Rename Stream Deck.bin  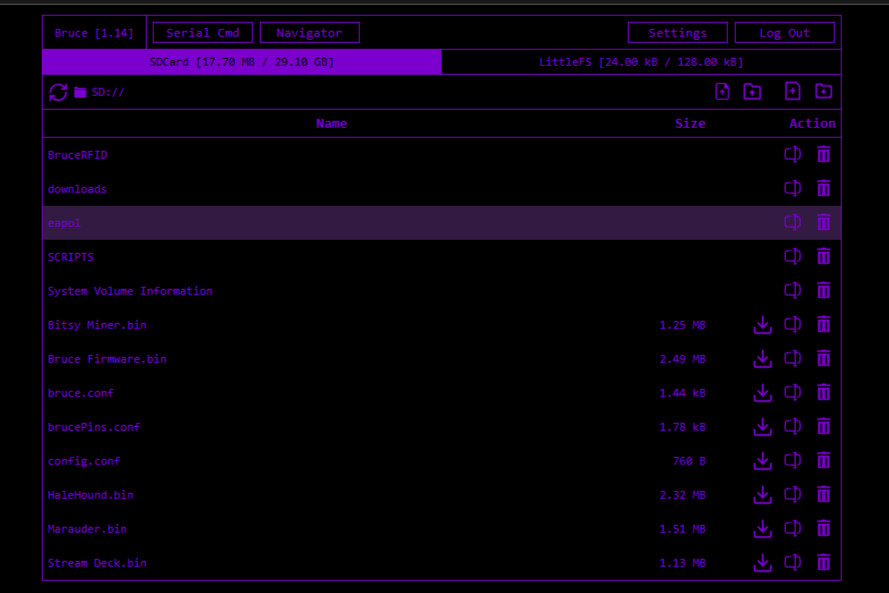coord(793,562)
